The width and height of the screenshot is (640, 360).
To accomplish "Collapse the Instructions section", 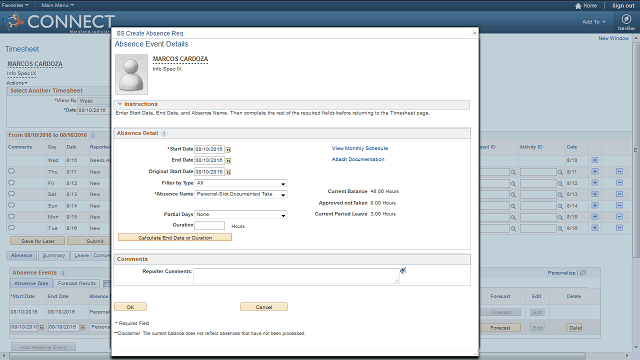I will (120, 104).
